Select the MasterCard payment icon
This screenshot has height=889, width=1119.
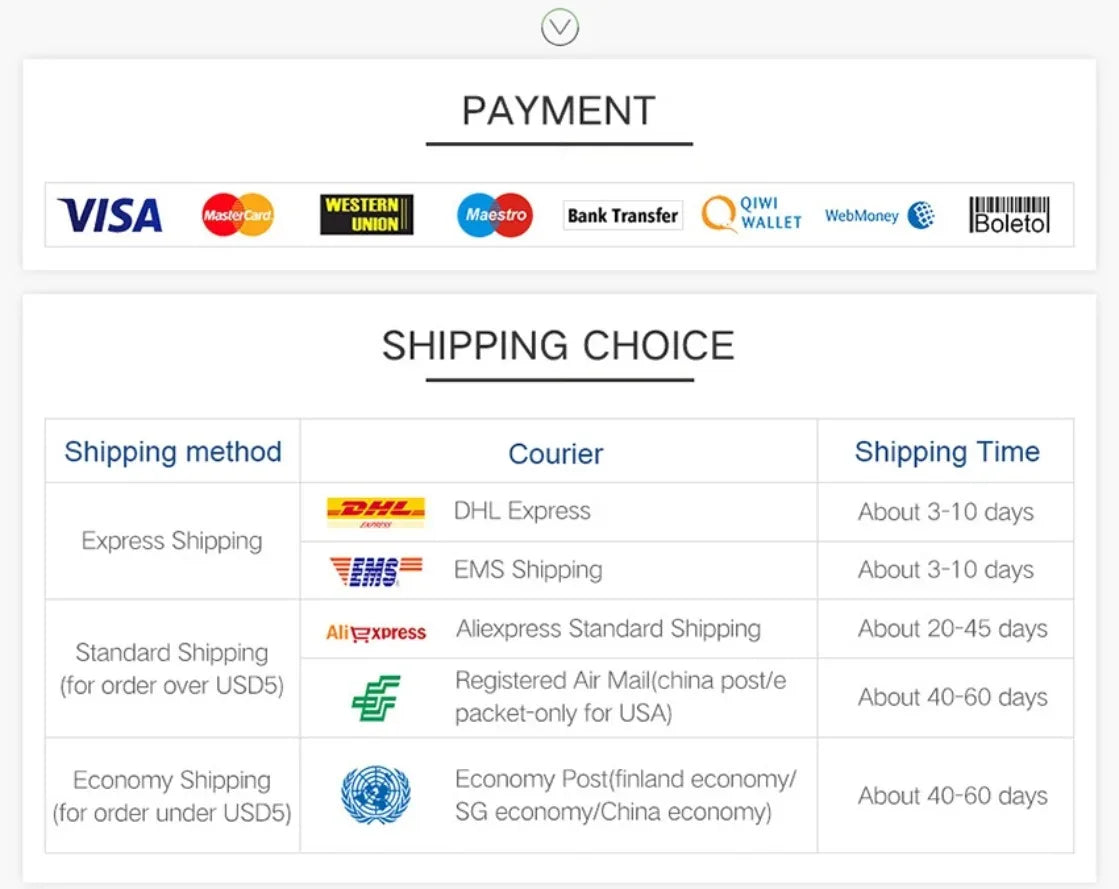point(238,215)
